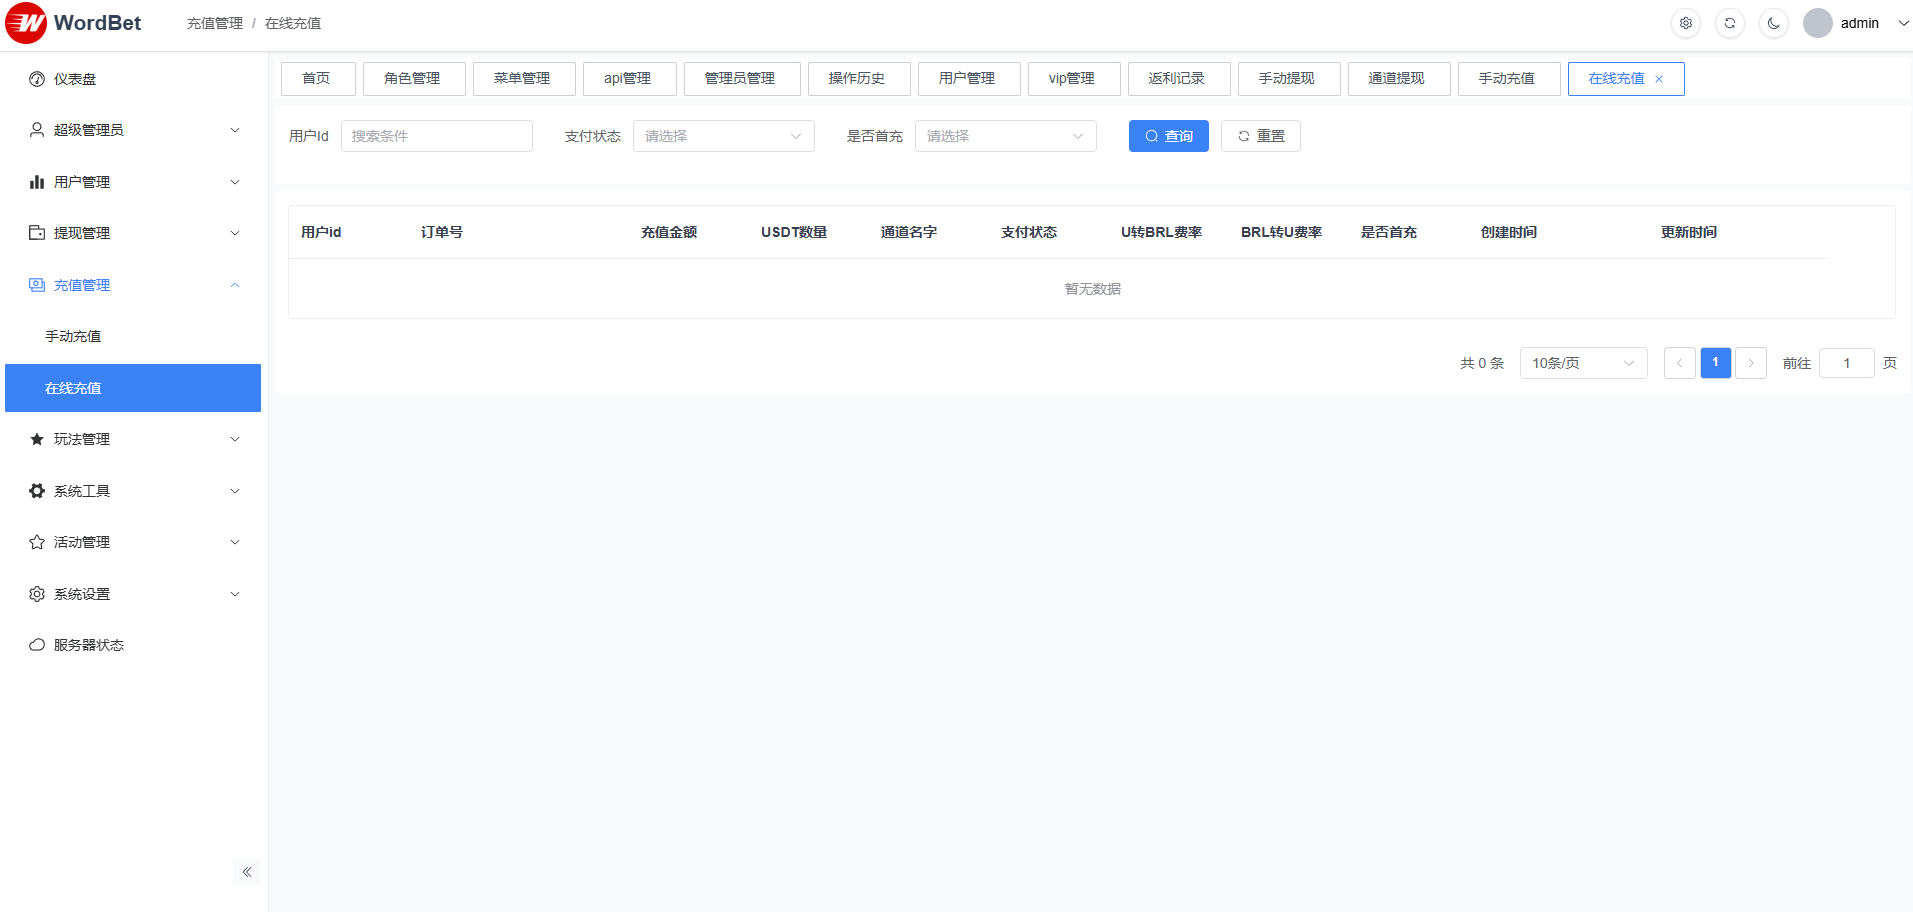Expand the 超级管理员 sidebar menu

[x=133, y=130]
